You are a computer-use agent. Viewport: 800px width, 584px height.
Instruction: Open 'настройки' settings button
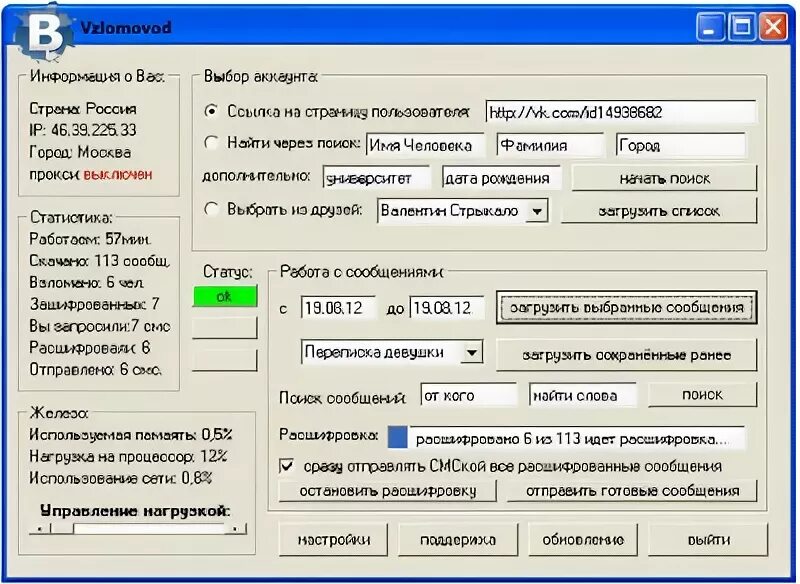[334, 540]
